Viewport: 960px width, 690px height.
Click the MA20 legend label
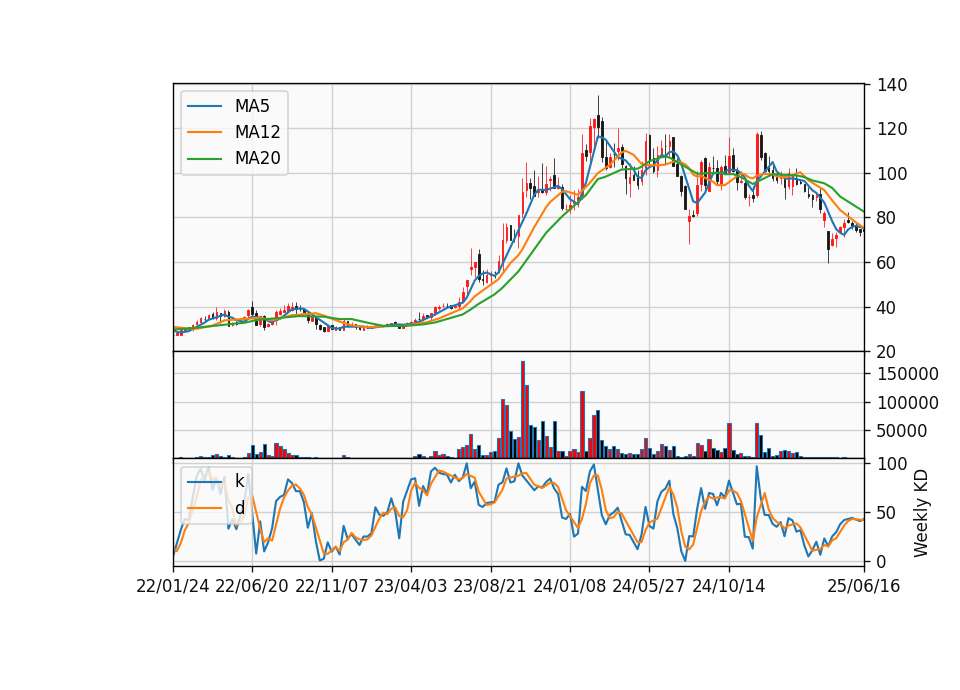pos(257,159)
